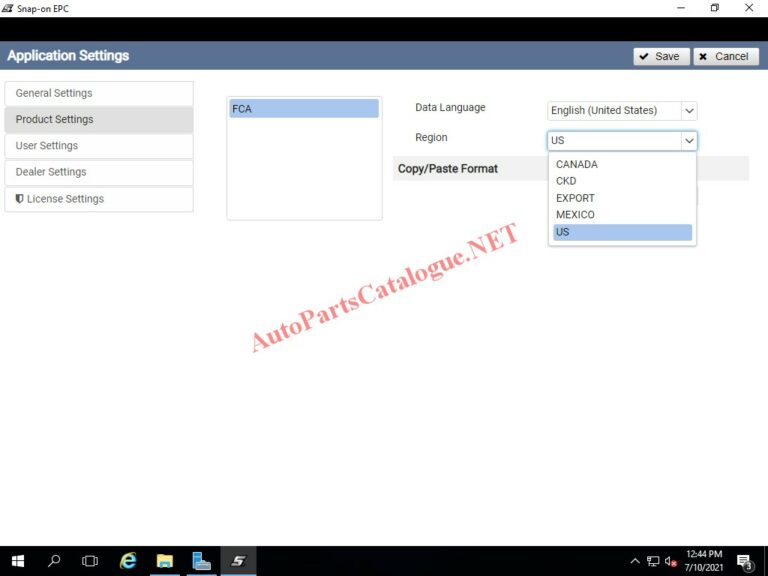Show hidden system tray icons
Image resolution: width=768 pixels, height=576 pixels.
coord(635,561)
